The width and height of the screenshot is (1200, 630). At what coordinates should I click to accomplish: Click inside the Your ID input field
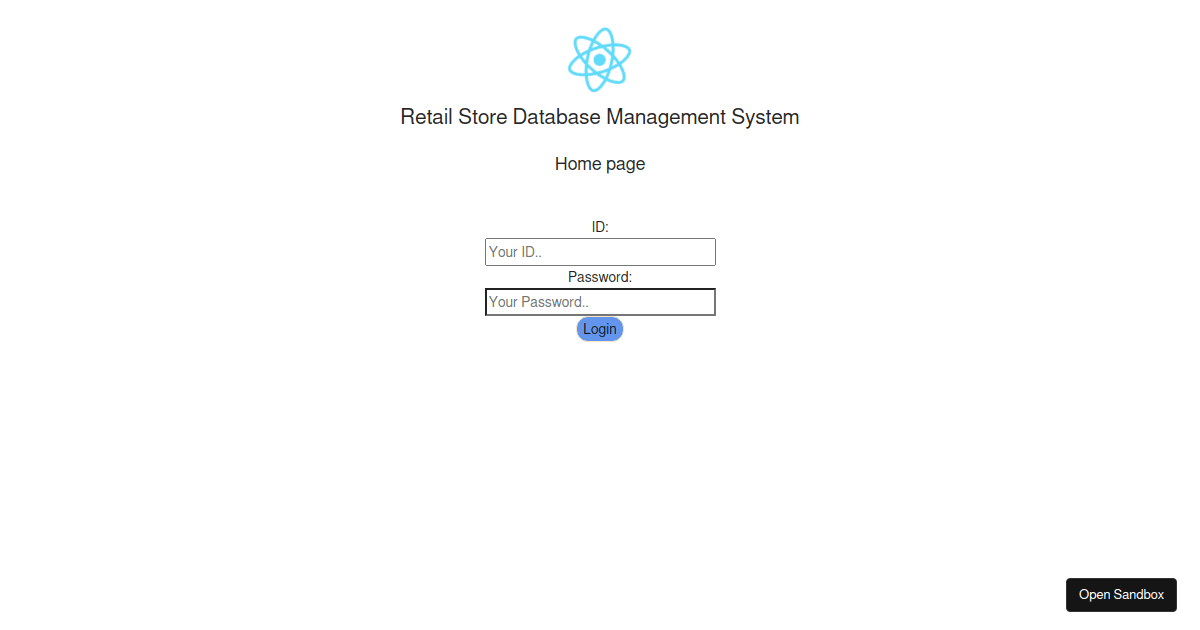point(600,251)
